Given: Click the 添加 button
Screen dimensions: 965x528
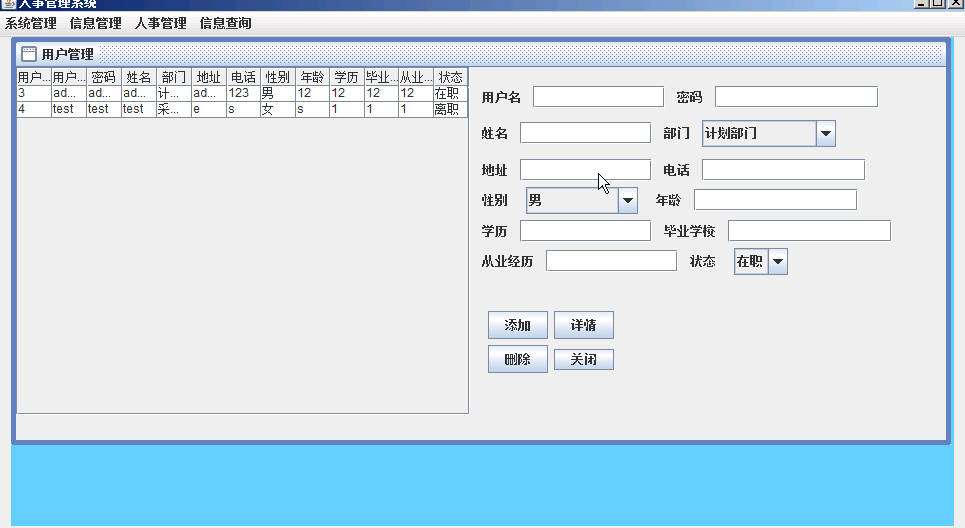Looking at the screenshot, I should 518,325.
